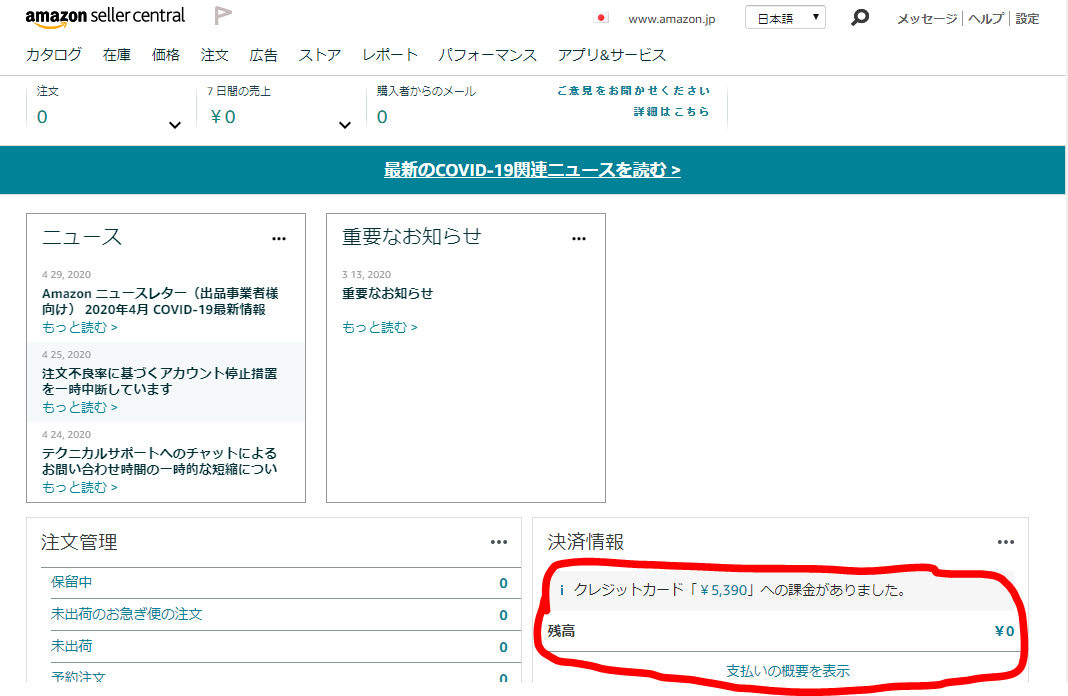The image size is (1068, 696).
Task: Open the カタログ menu
Action: coord(54,55)
